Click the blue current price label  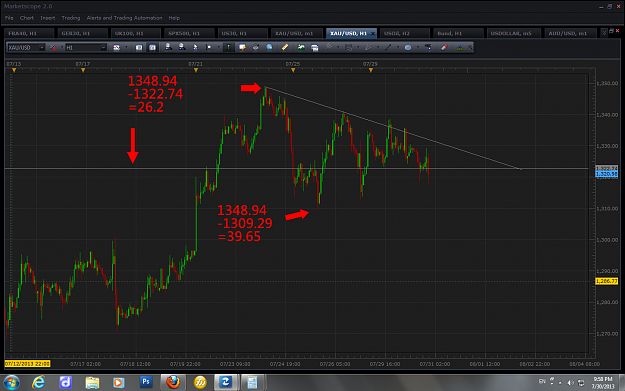click(606, 174)
